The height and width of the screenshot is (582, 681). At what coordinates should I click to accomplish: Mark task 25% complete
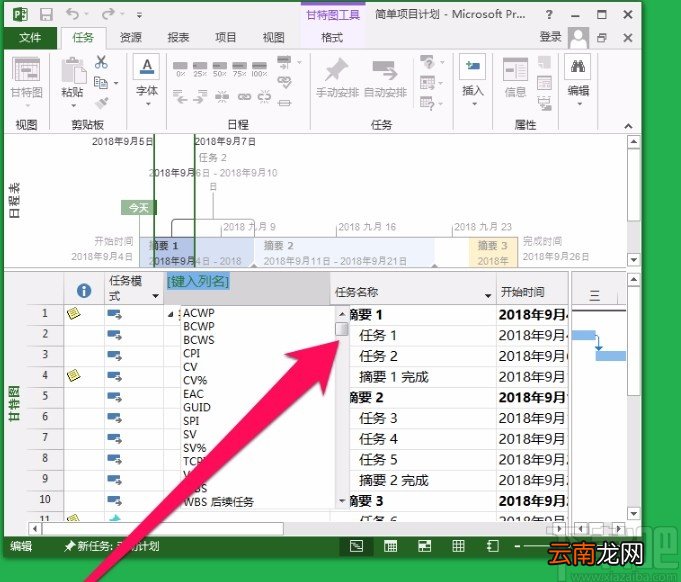pyautogui.click(x=200, y=69)
